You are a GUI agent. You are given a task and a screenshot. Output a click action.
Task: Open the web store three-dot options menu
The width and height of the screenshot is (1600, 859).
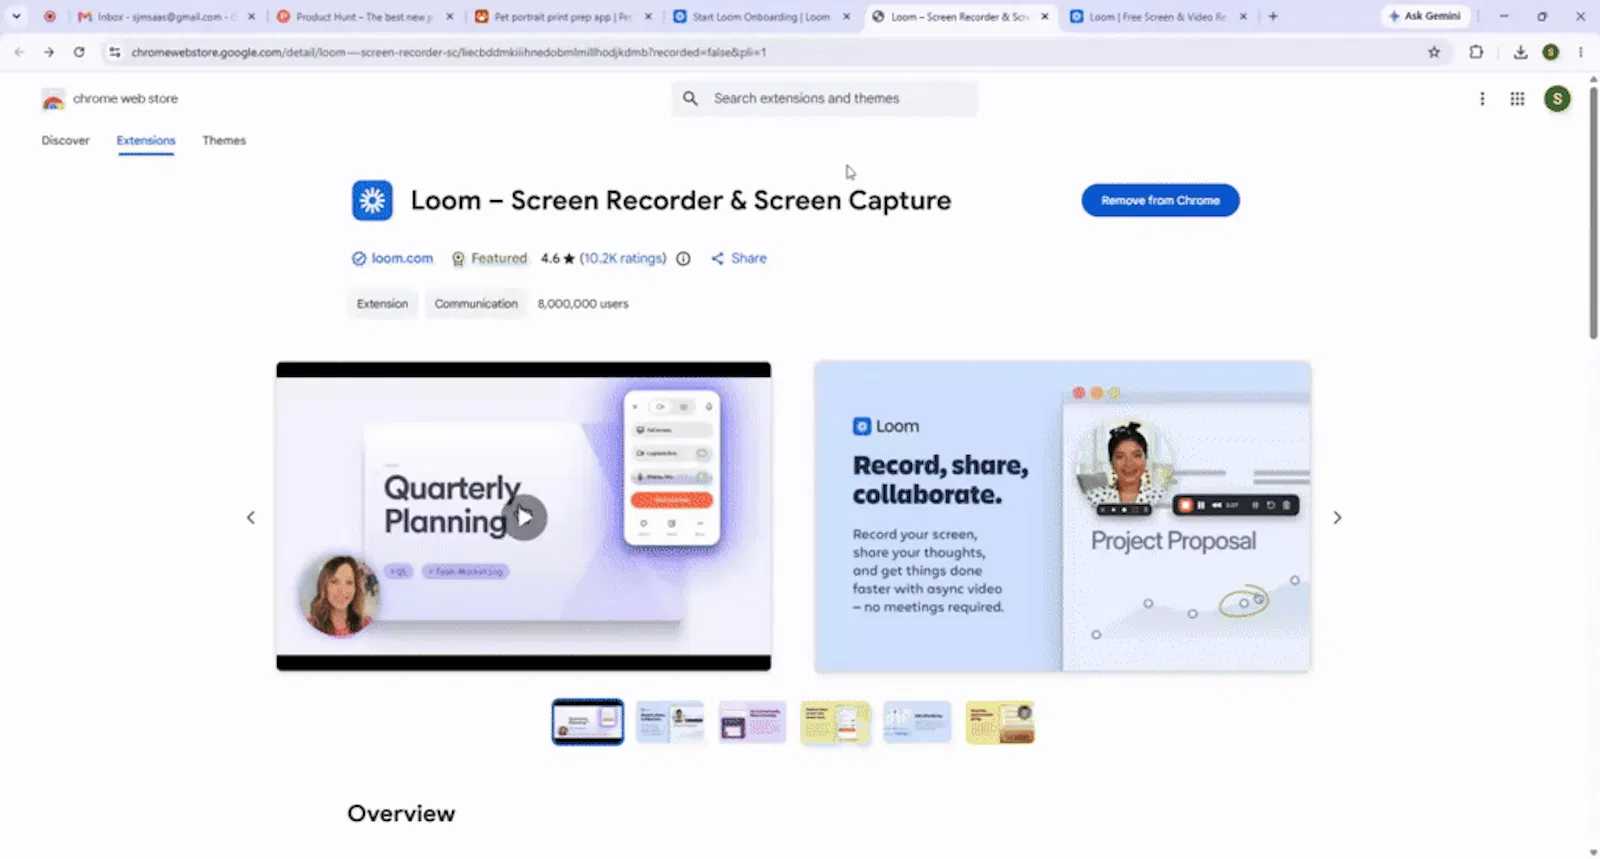click(1482, 98)
